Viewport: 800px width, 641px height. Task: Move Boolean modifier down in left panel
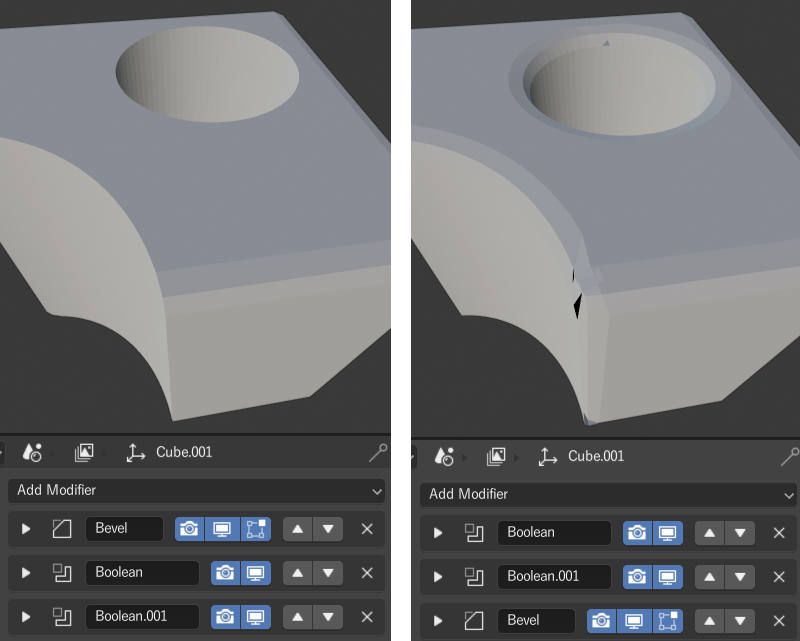(x=328, y=573)
